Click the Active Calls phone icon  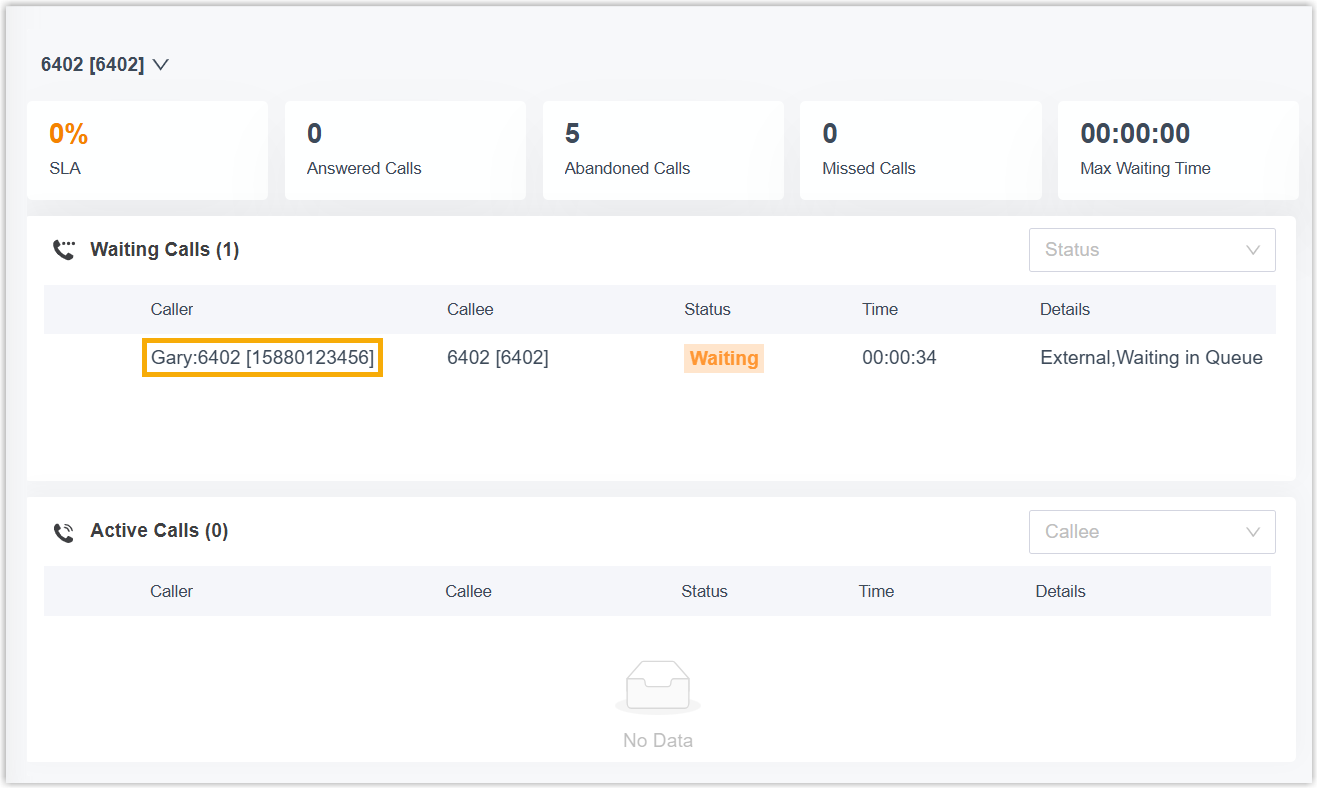point(64,532)
